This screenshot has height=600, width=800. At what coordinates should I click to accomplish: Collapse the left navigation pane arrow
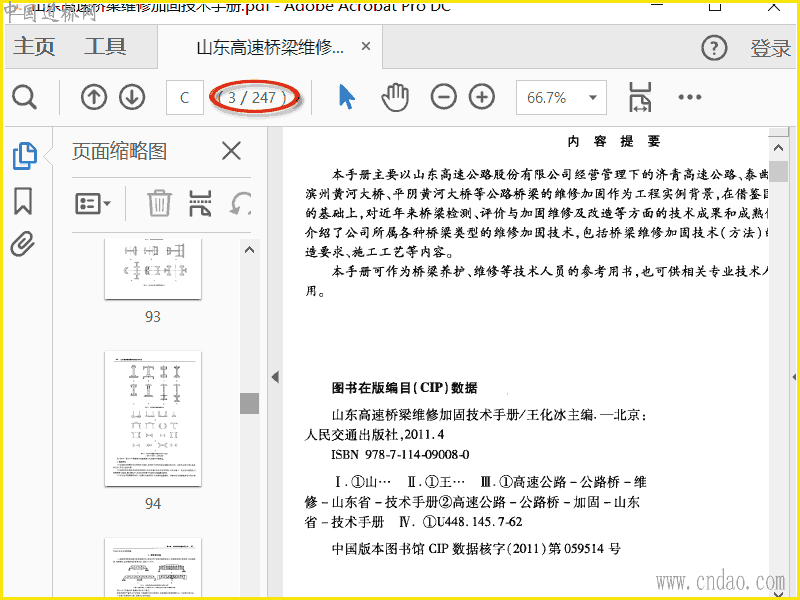coord(276,377)
